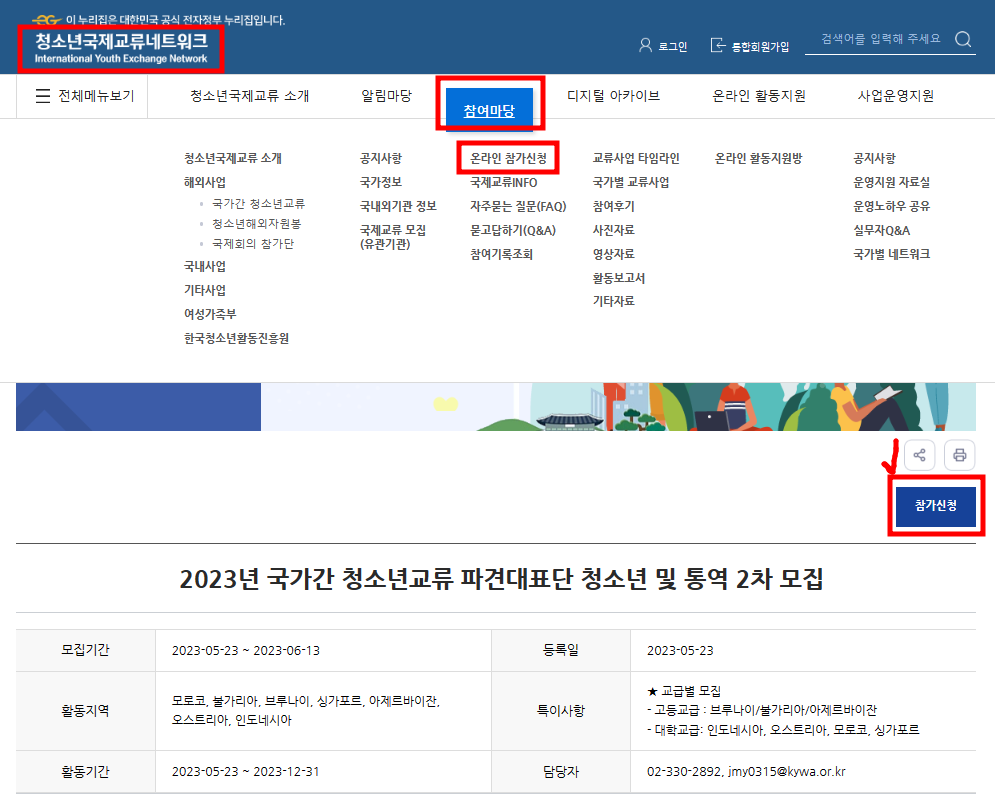
Task: Open 공지사항 under 알림마당
Action: (x=381, y=158)
